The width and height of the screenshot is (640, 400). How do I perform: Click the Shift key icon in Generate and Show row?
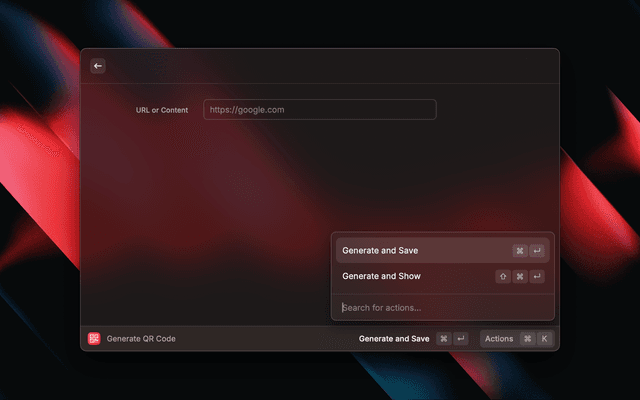(x=503, y=277)
